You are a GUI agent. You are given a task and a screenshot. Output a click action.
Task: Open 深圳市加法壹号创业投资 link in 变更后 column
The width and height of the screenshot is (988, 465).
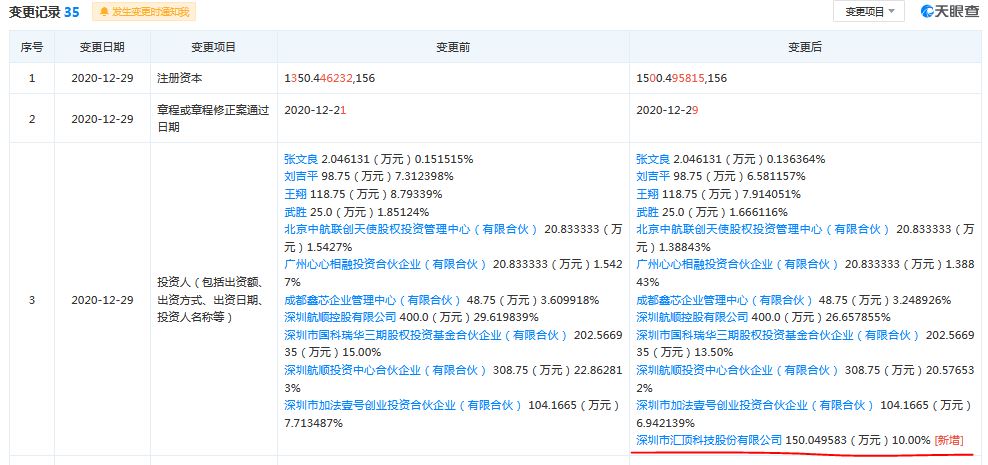point(755,406)
